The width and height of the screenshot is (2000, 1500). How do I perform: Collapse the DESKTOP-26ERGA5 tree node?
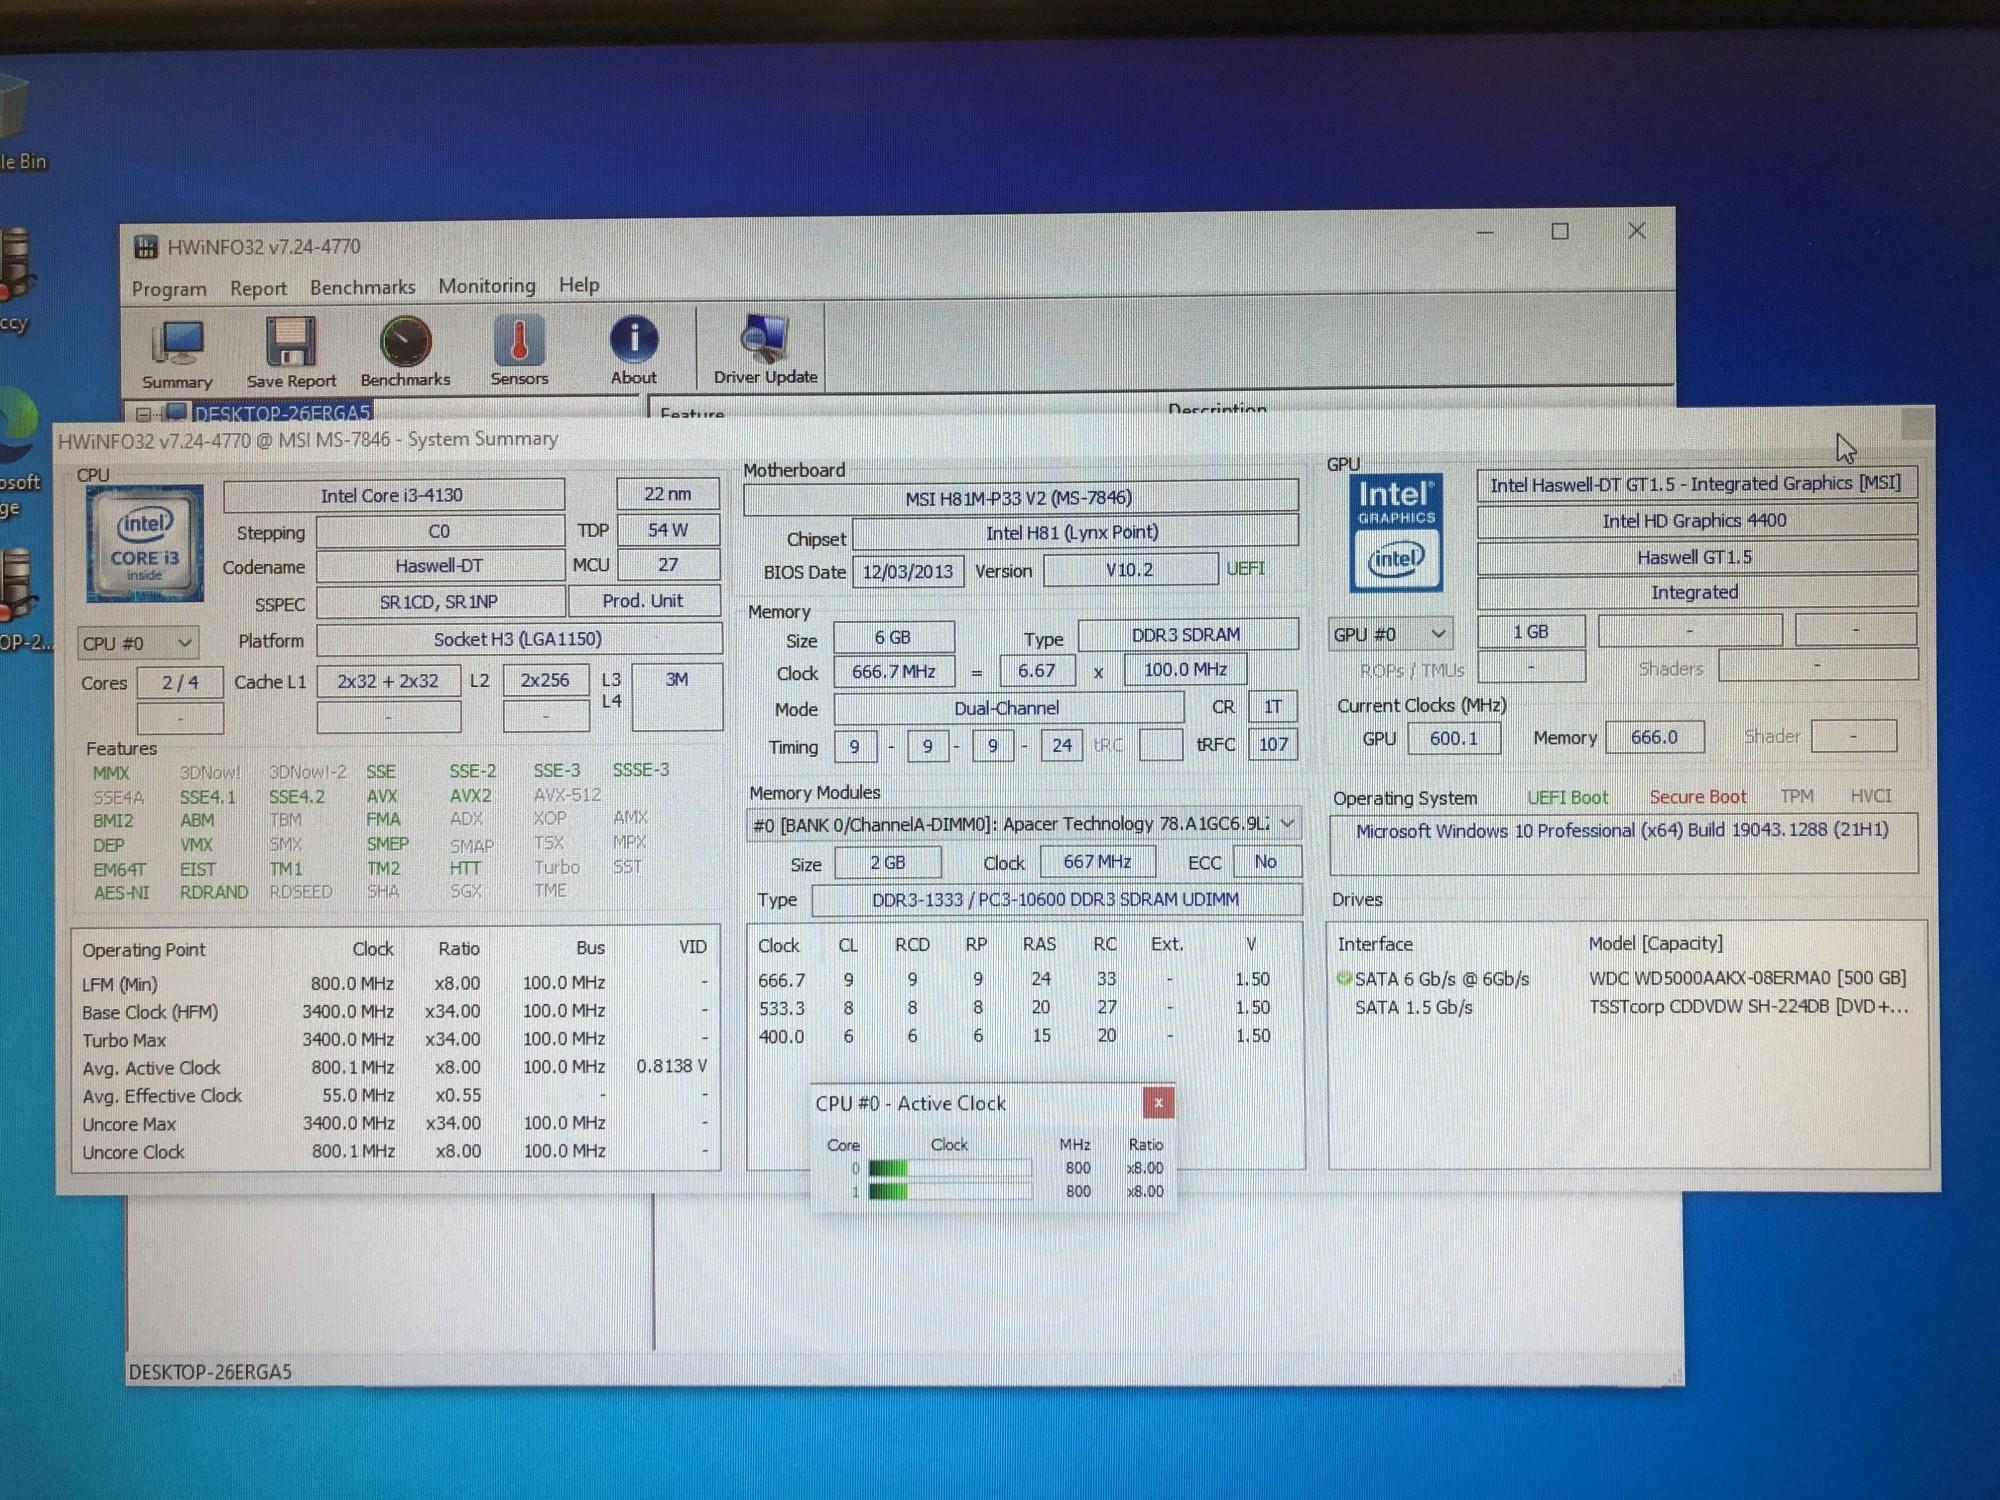point(143,413)
